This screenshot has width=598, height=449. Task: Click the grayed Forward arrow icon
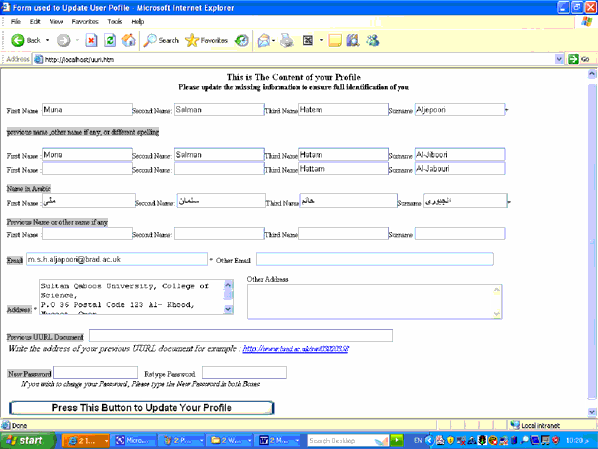point(64,40)
